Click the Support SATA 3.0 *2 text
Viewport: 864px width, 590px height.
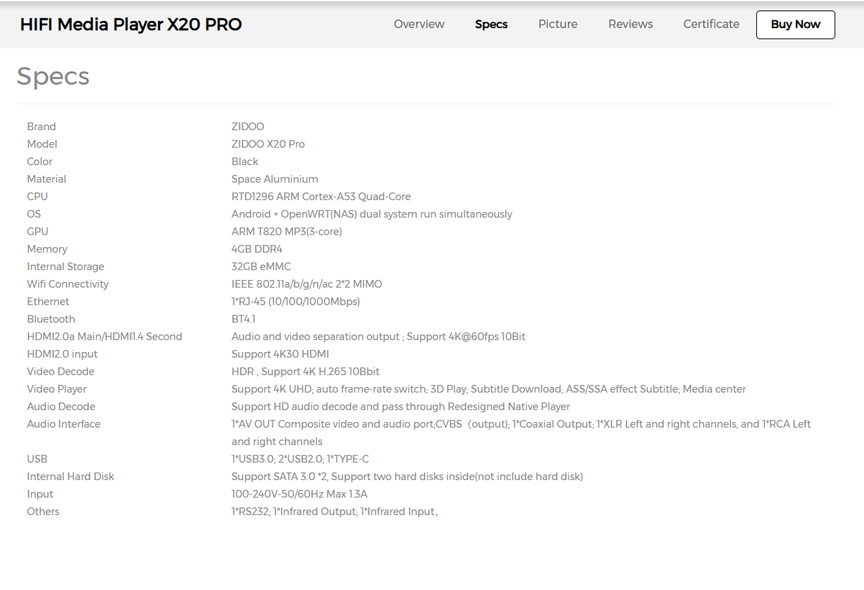pos(407,477)
